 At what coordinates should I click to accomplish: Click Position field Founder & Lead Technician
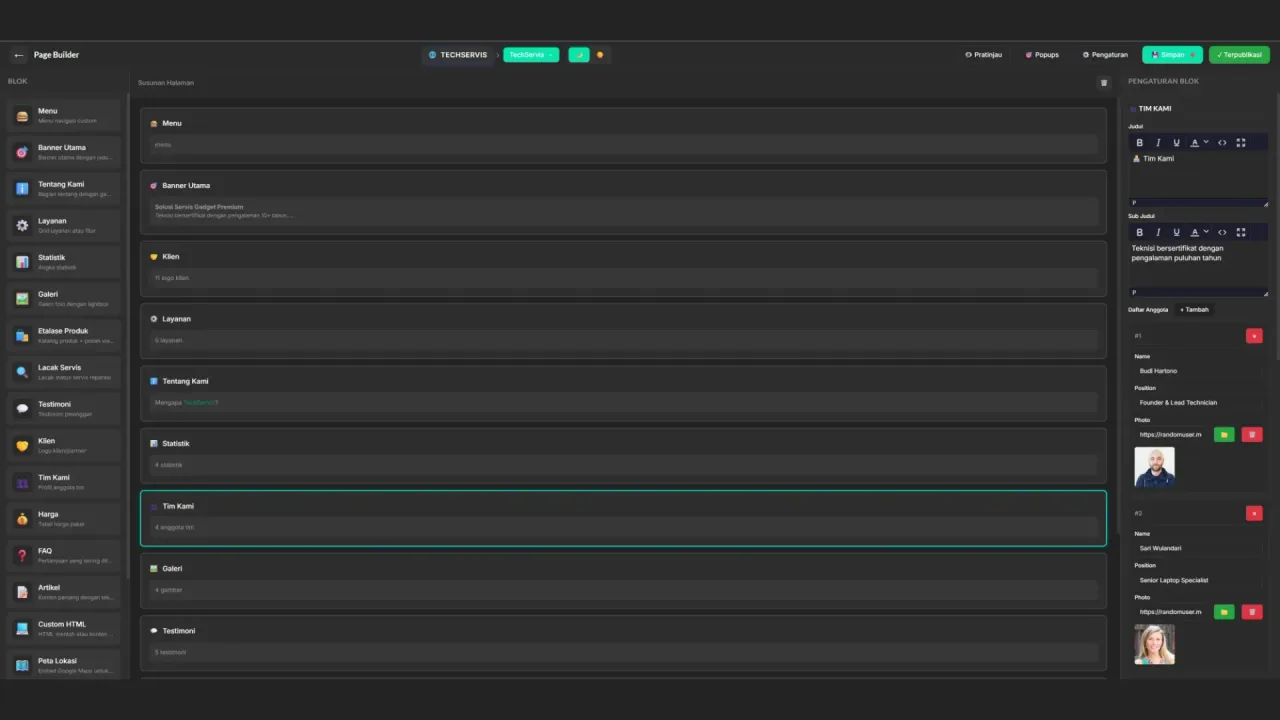[x=1198, y=403]
